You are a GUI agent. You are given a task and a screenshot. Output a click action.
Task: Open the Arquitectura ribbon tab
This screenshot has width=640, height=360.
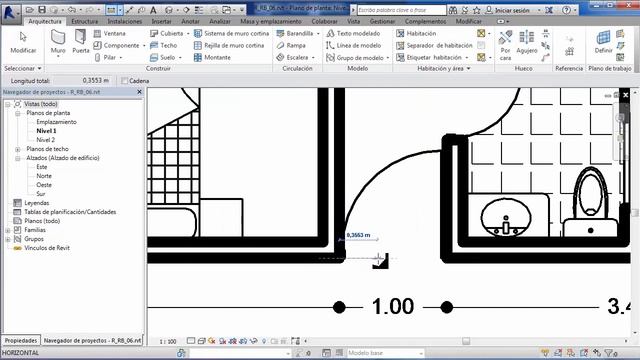coord(45,21)
